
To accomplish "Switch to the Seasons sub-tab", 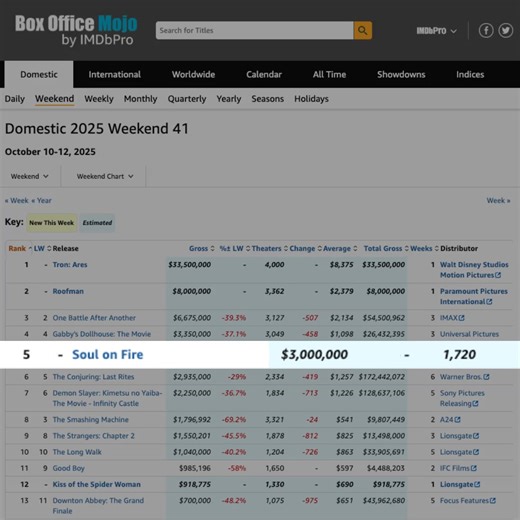I will 268,99.
